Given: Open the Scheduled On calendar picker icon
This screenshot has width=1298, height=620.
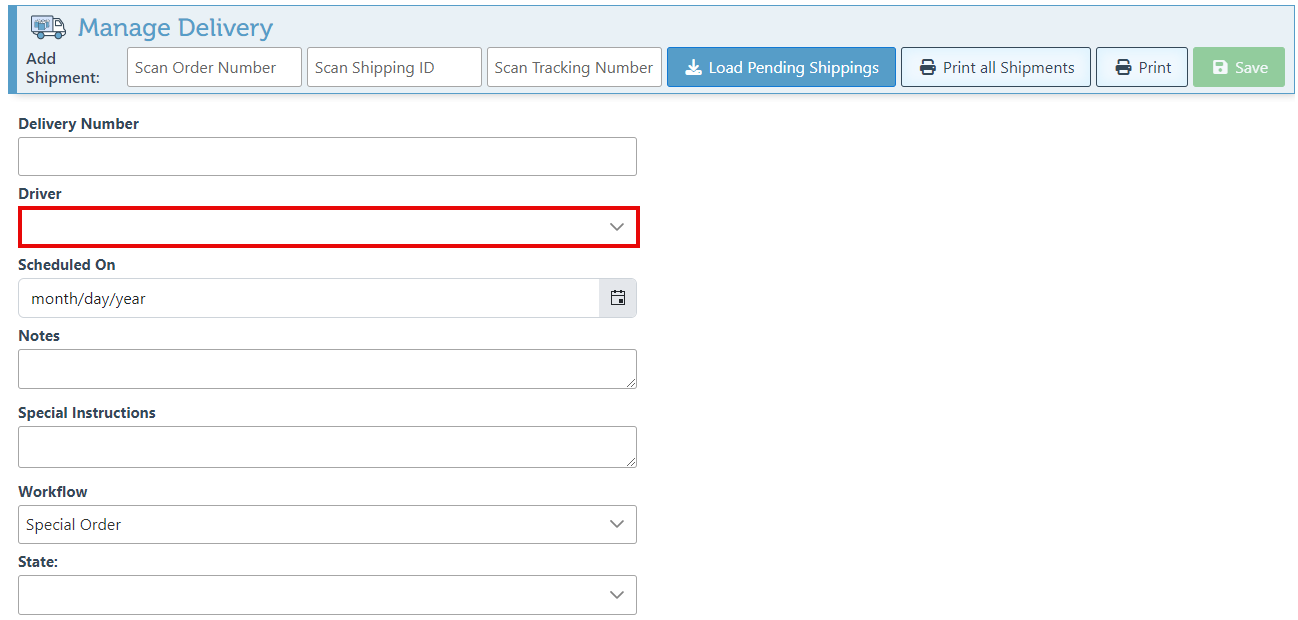Looking at the screenshot, I should coord(618,298).
